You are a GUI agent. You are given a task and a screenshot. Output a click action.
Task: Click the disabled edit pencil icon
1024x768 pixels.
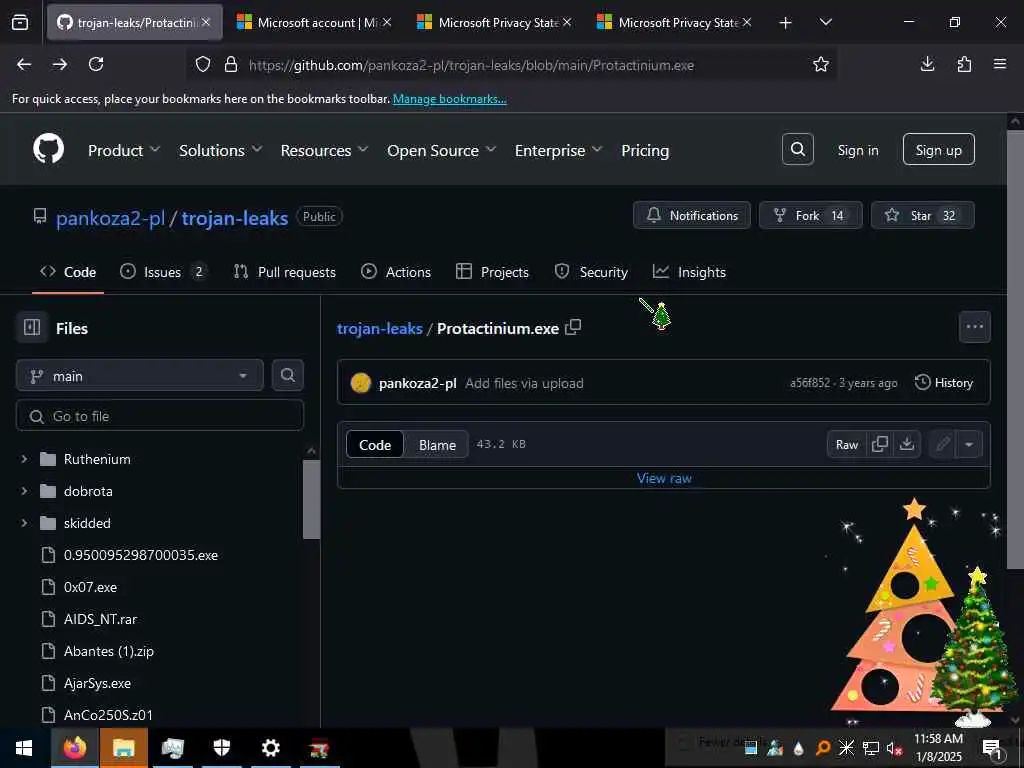[x=942, y=444]
